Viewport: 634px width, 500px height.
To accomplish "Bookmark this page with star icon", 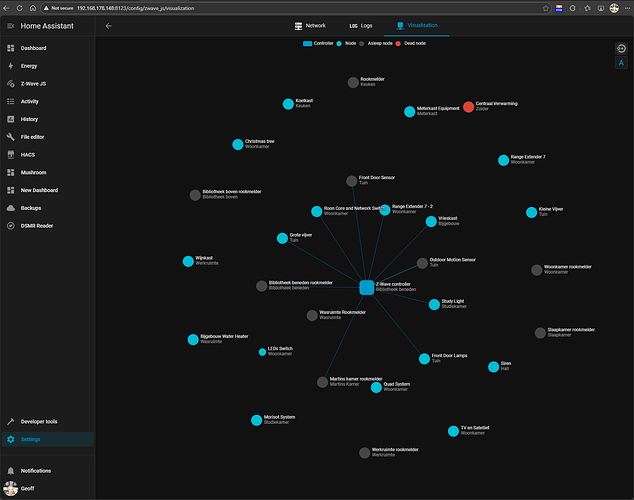I will tap(545, 8).
